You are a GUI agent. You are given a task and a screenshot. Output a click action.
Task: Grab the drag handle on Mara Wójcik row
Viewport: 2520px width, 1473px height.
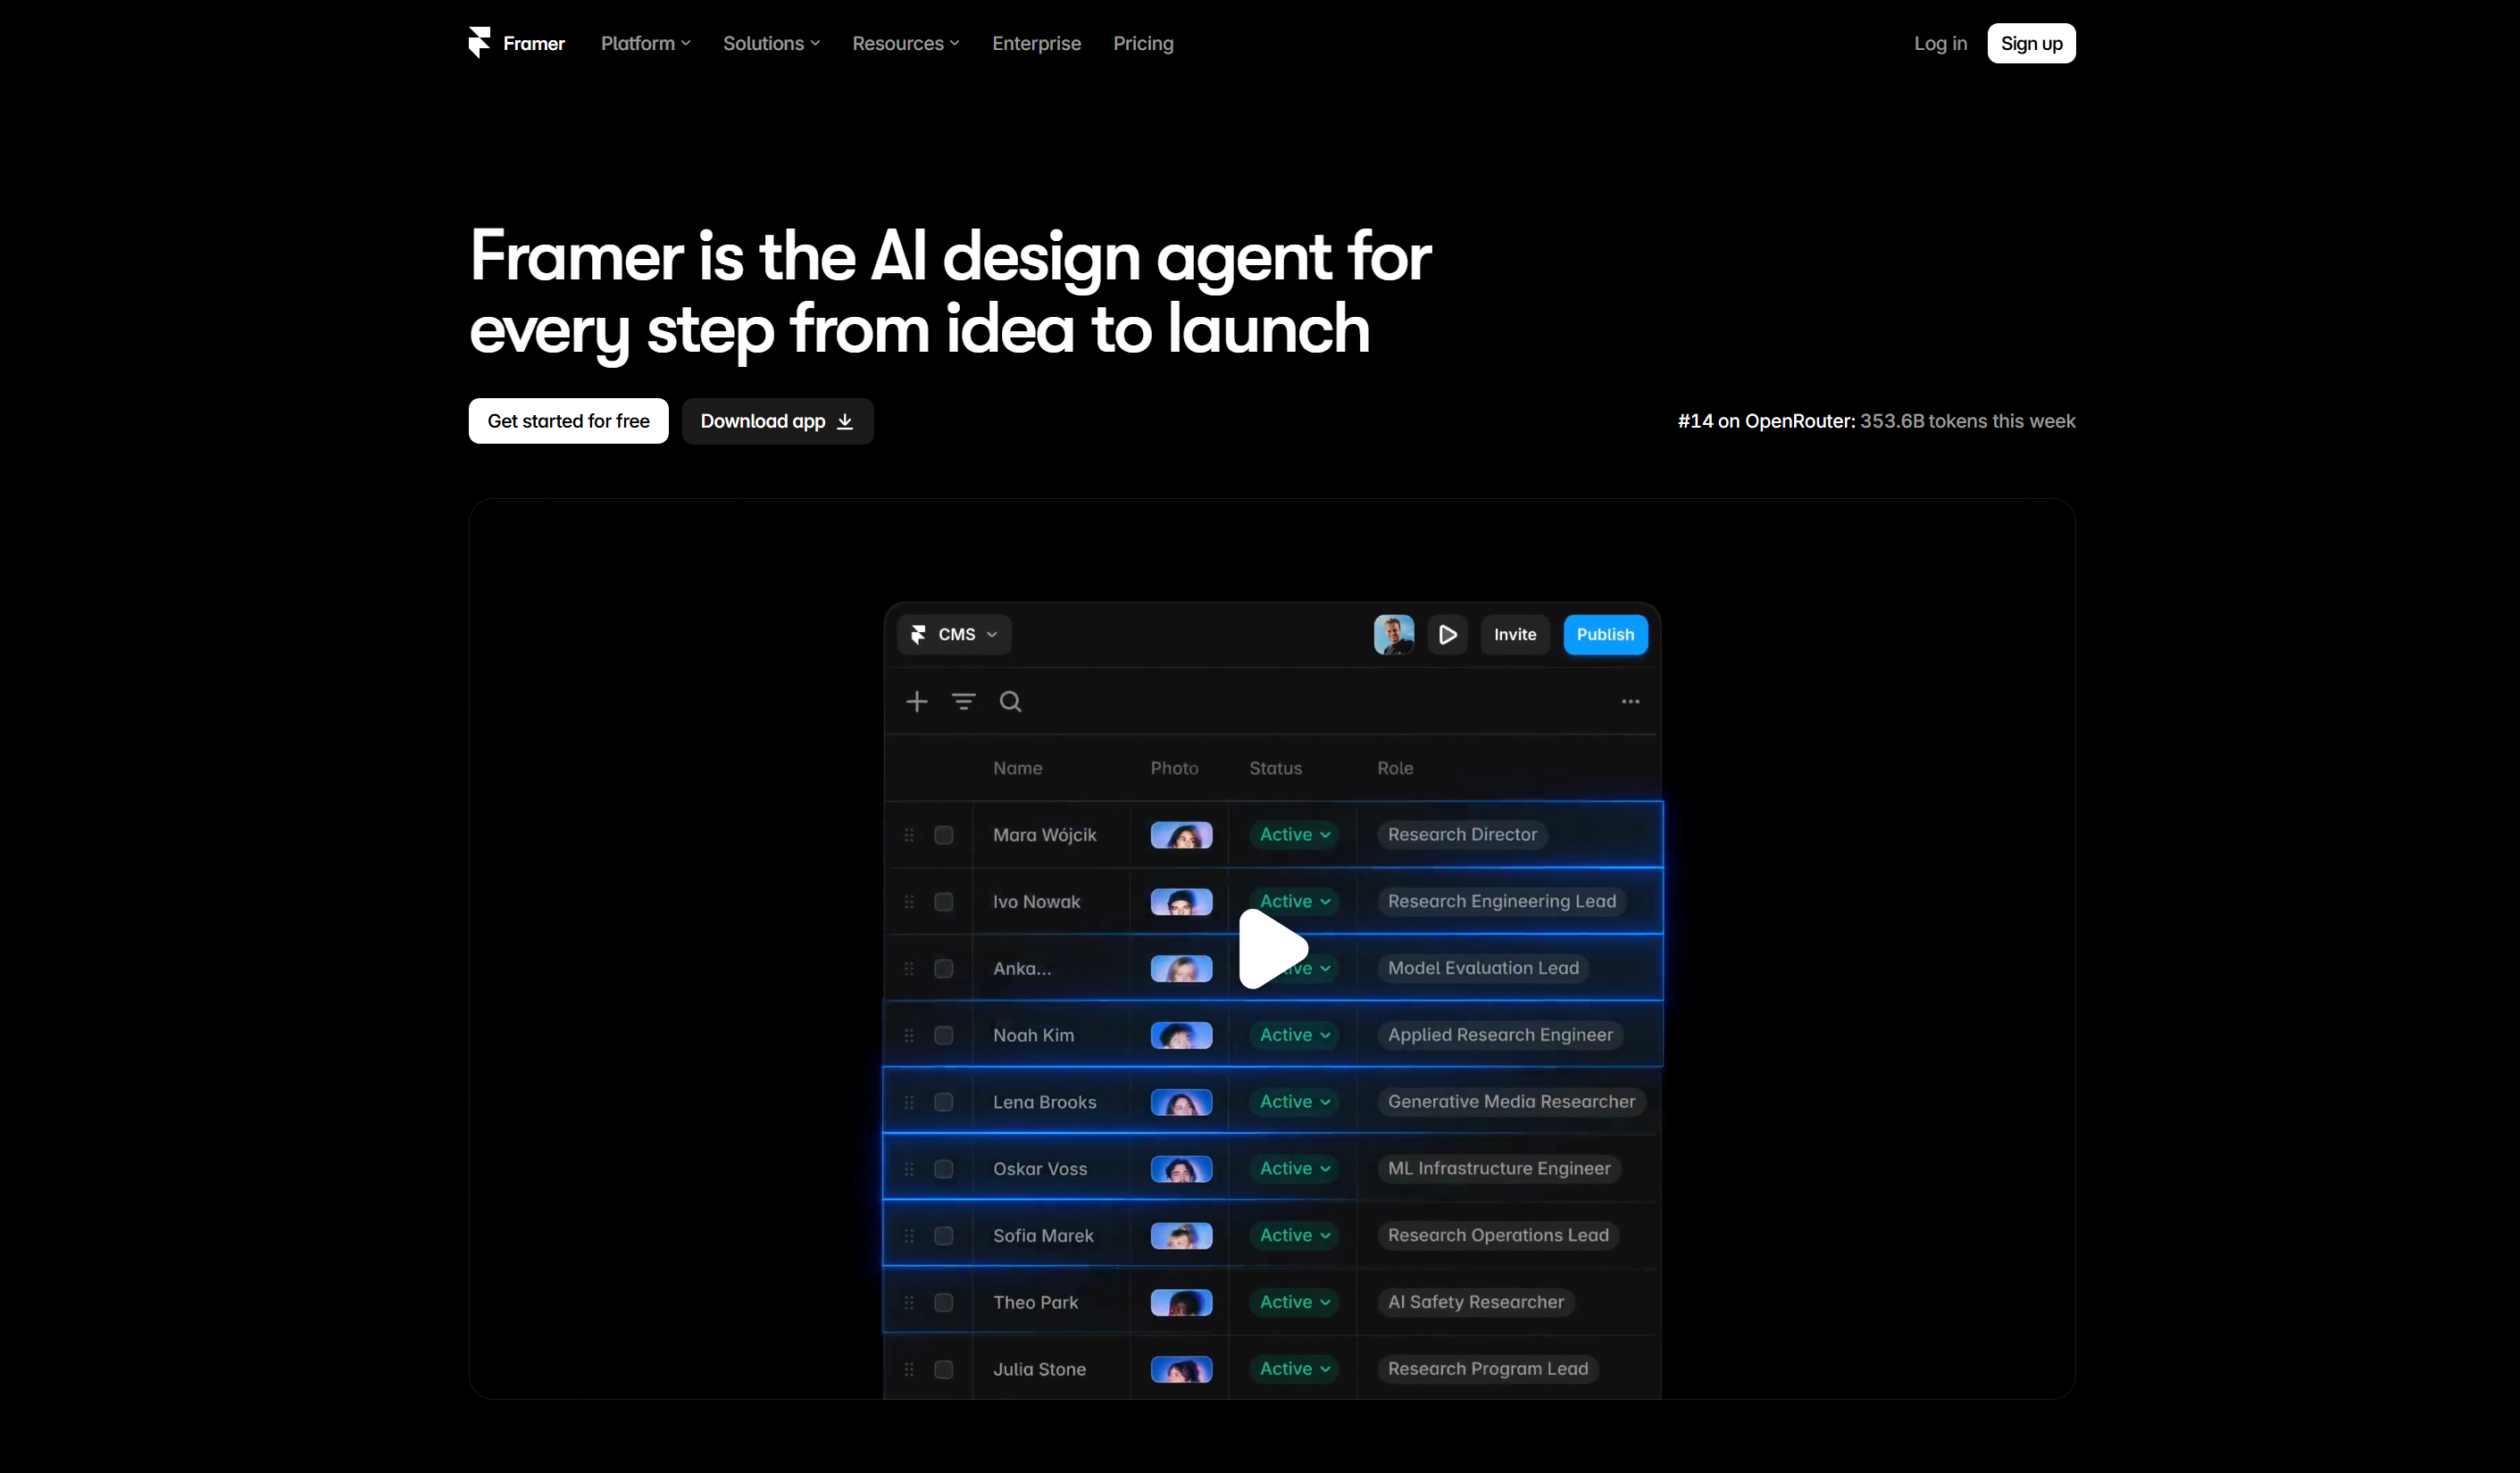tap(909, 835)
